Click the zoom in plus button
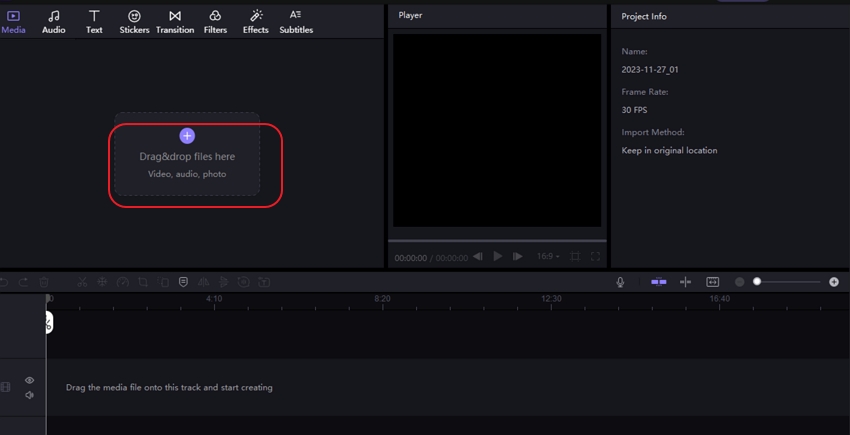850x435 pixels. click(834, 282)
